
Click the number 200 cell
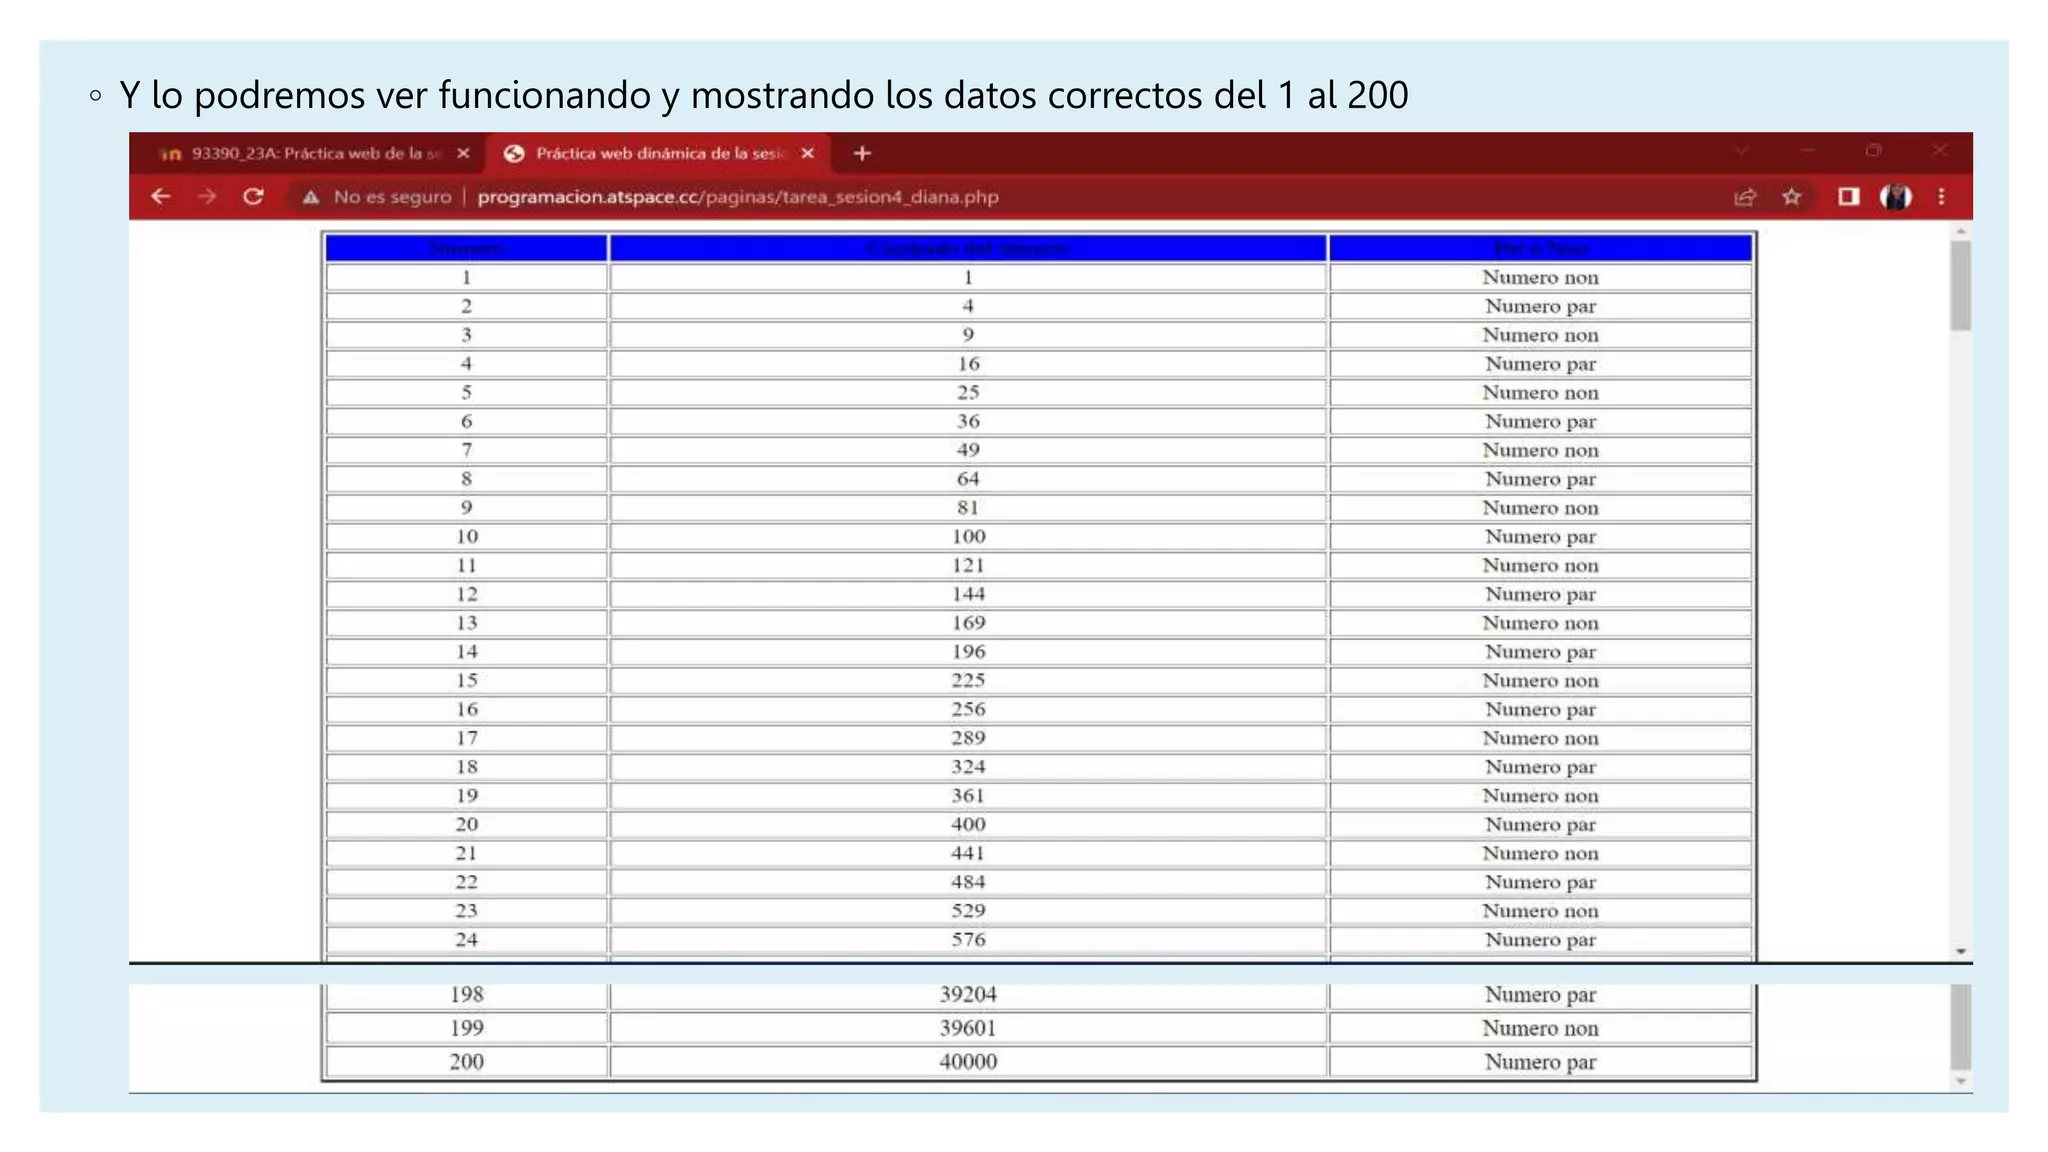click(x=467, y=1062)
